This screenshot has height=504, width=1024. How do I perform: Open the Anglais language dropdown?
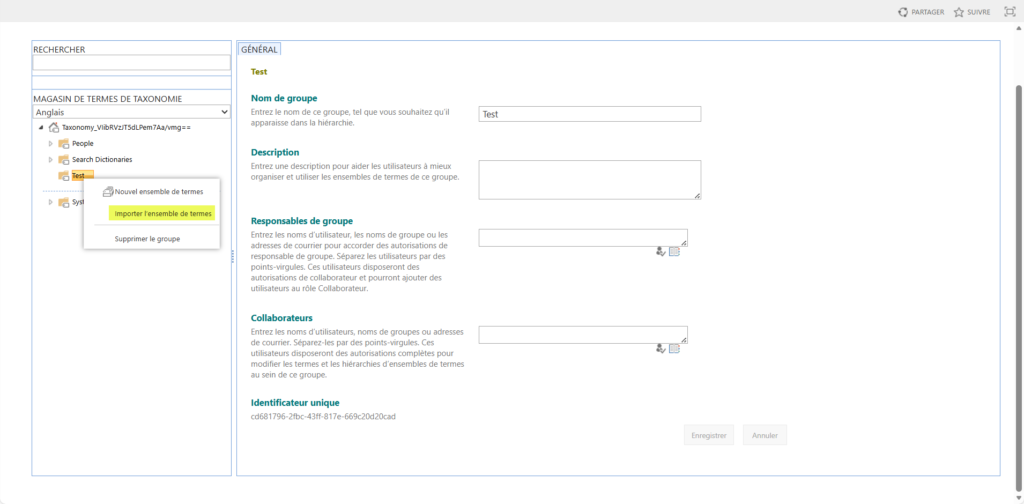tap(131, 112)
